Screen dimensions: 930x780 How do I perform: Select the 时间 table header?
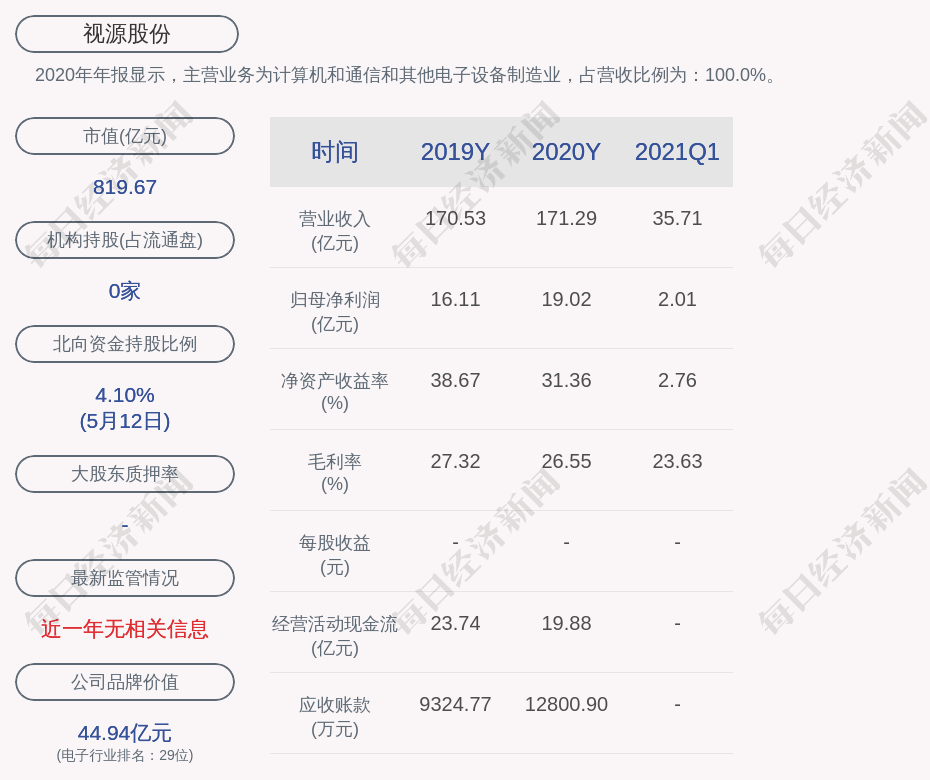335,152
